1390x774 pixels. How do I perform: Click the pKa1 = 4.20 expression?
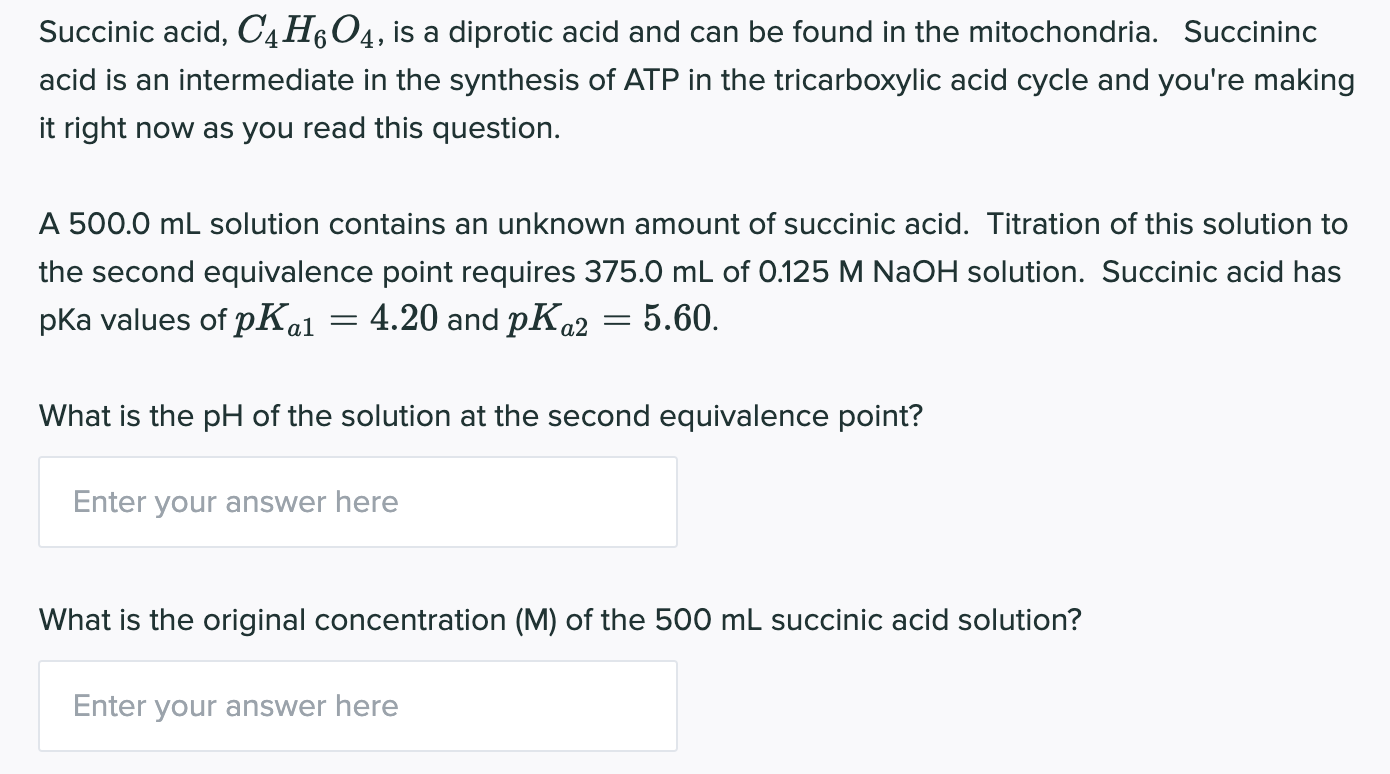337,320
